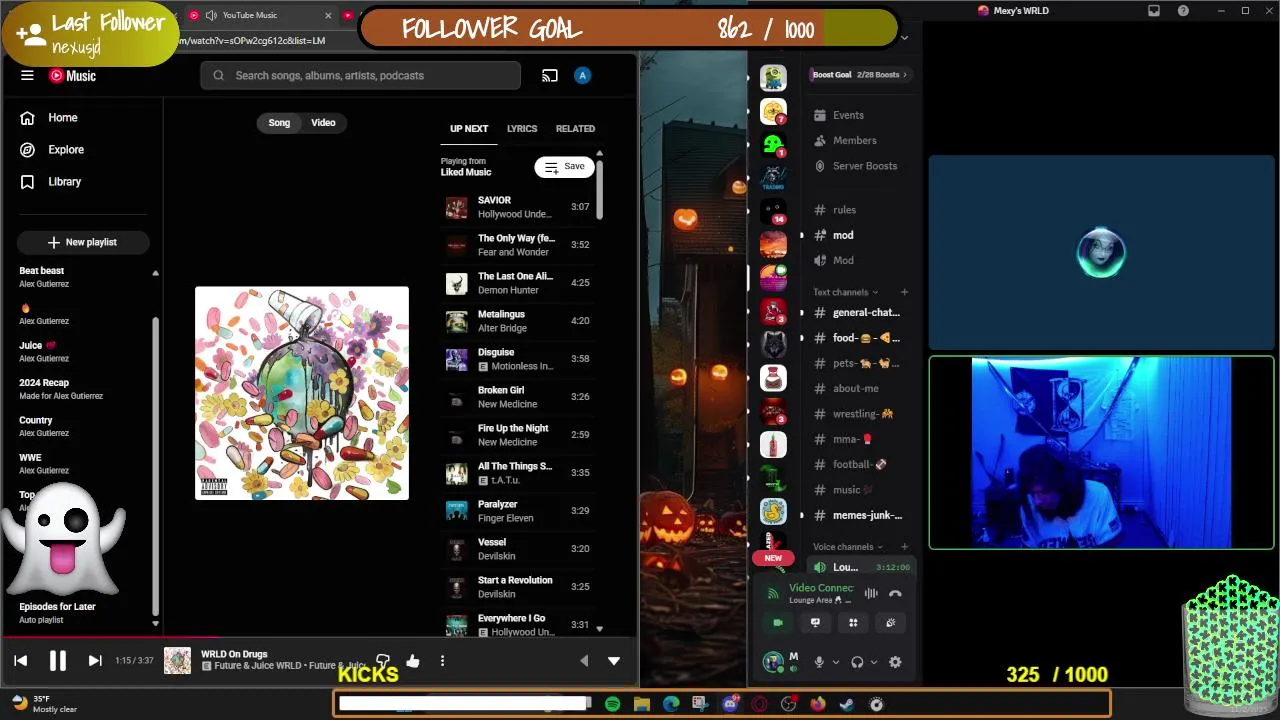This screenshot has width=1280, height=720.
Task: Start a Discord activity
Action: 853,623
